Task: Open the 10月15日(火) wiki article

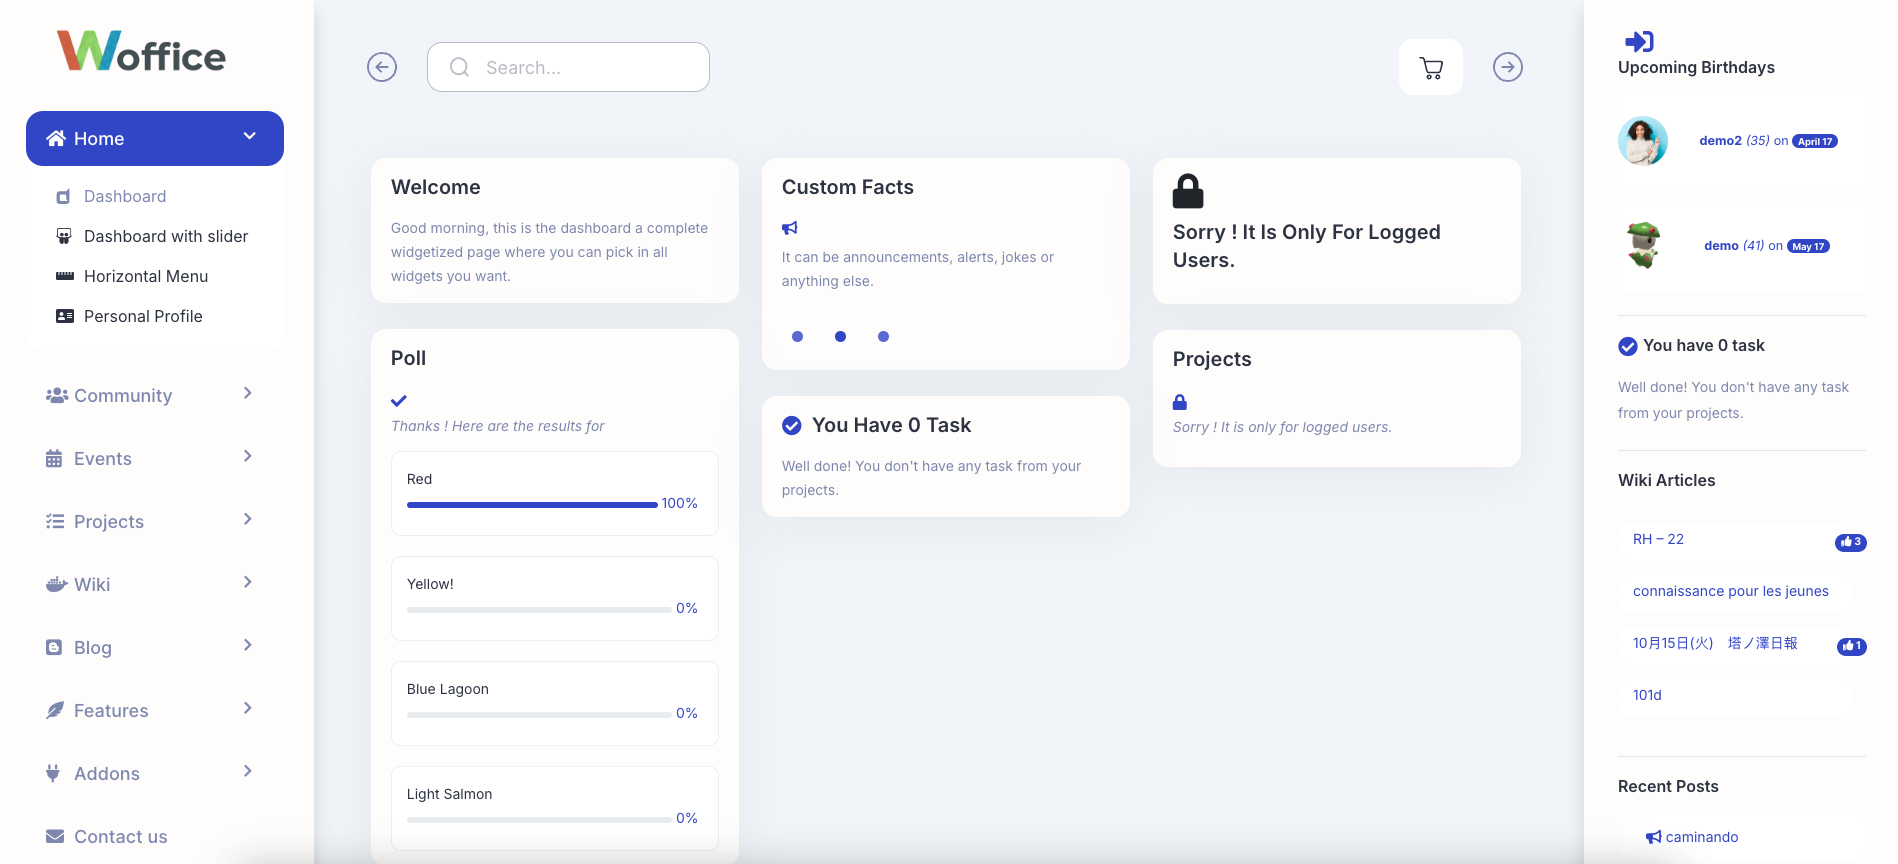Action: tap(1715, 643)
